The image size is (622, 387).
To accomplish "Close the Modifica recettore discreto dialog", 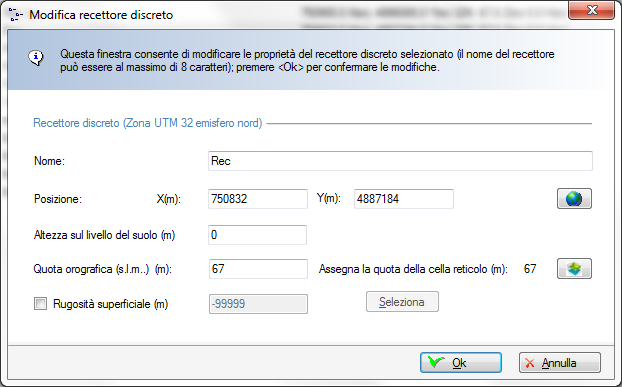I will pyautogui.click(x=591, y=10).
